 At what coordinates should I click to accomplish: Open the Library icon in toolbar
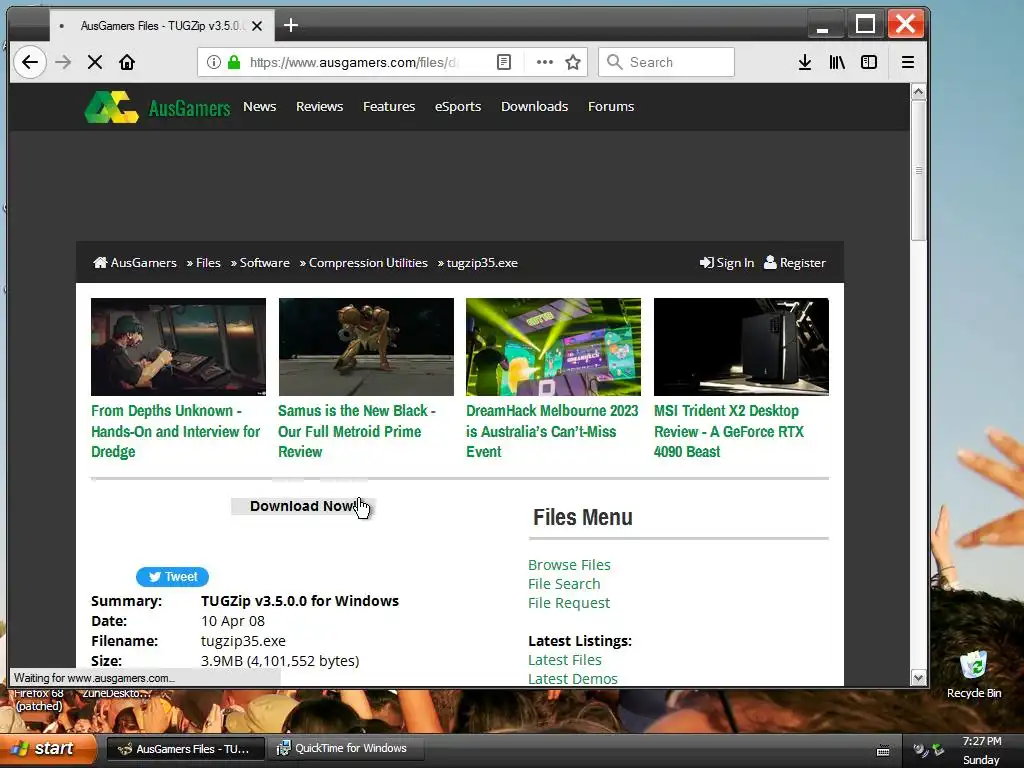click(837, 62)
